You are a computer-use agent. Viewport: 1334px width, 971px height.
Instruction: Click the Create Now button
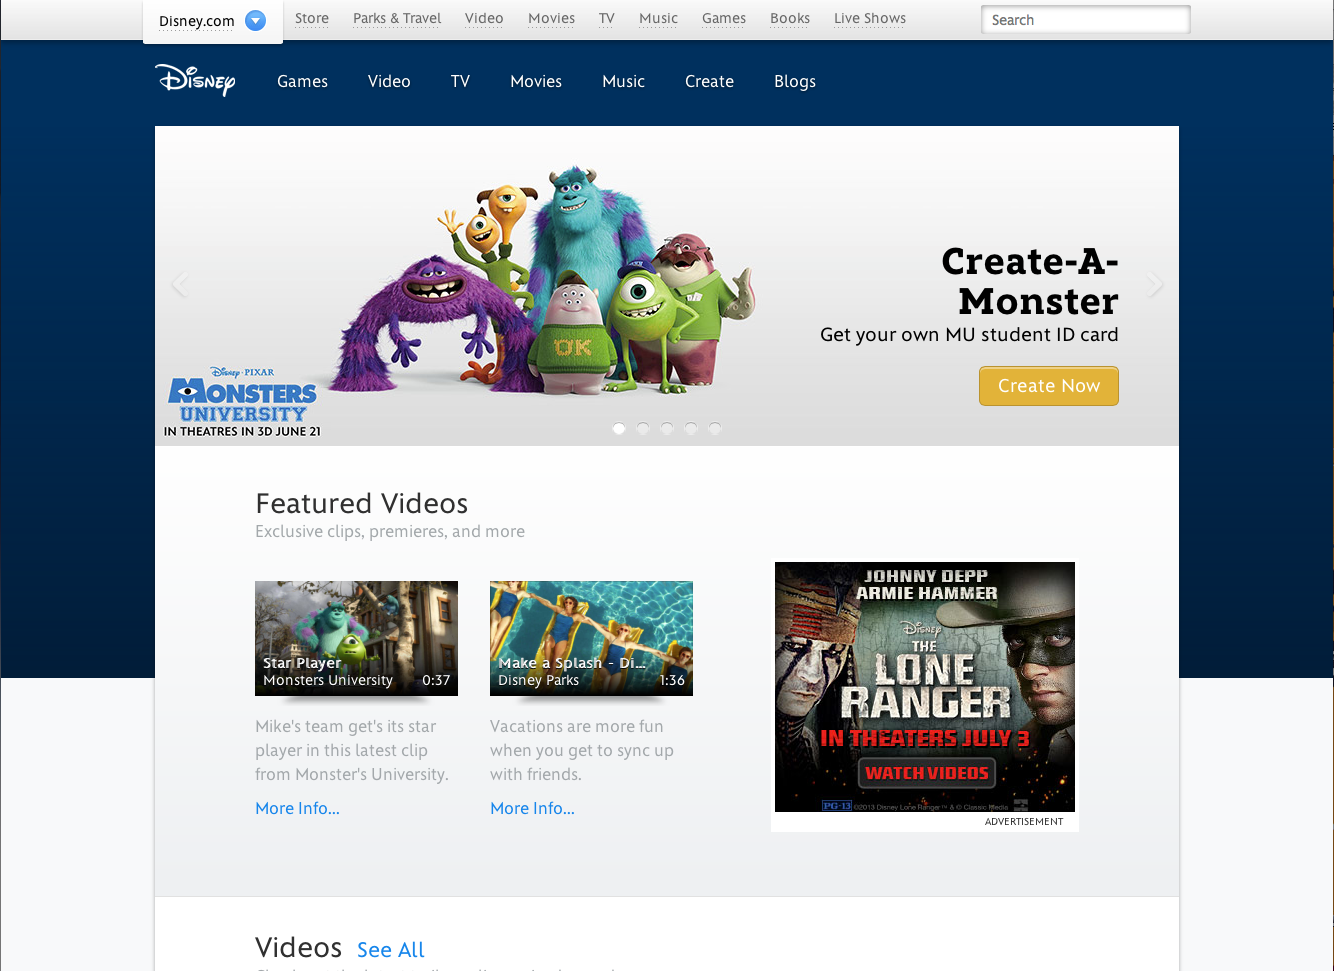[x=1049, y=385]
